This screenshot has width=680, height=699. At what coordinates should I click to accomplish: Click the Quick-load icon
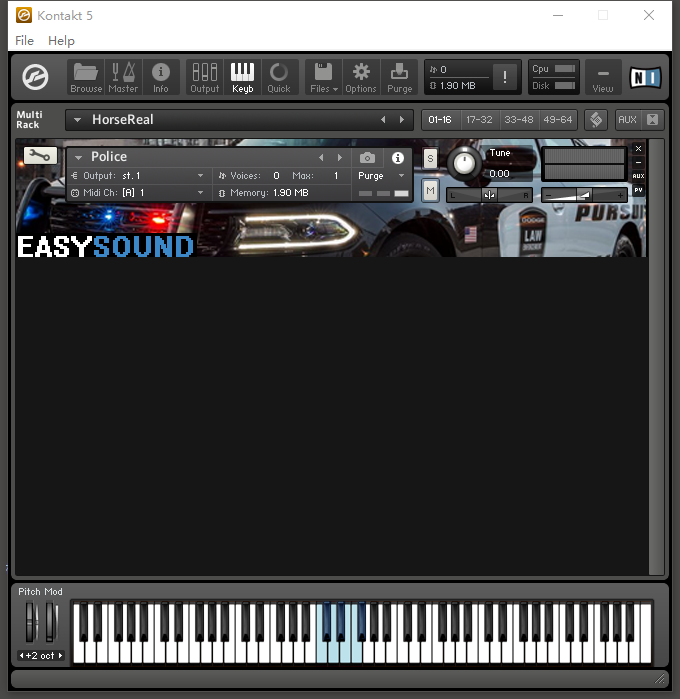coord(279,77)
